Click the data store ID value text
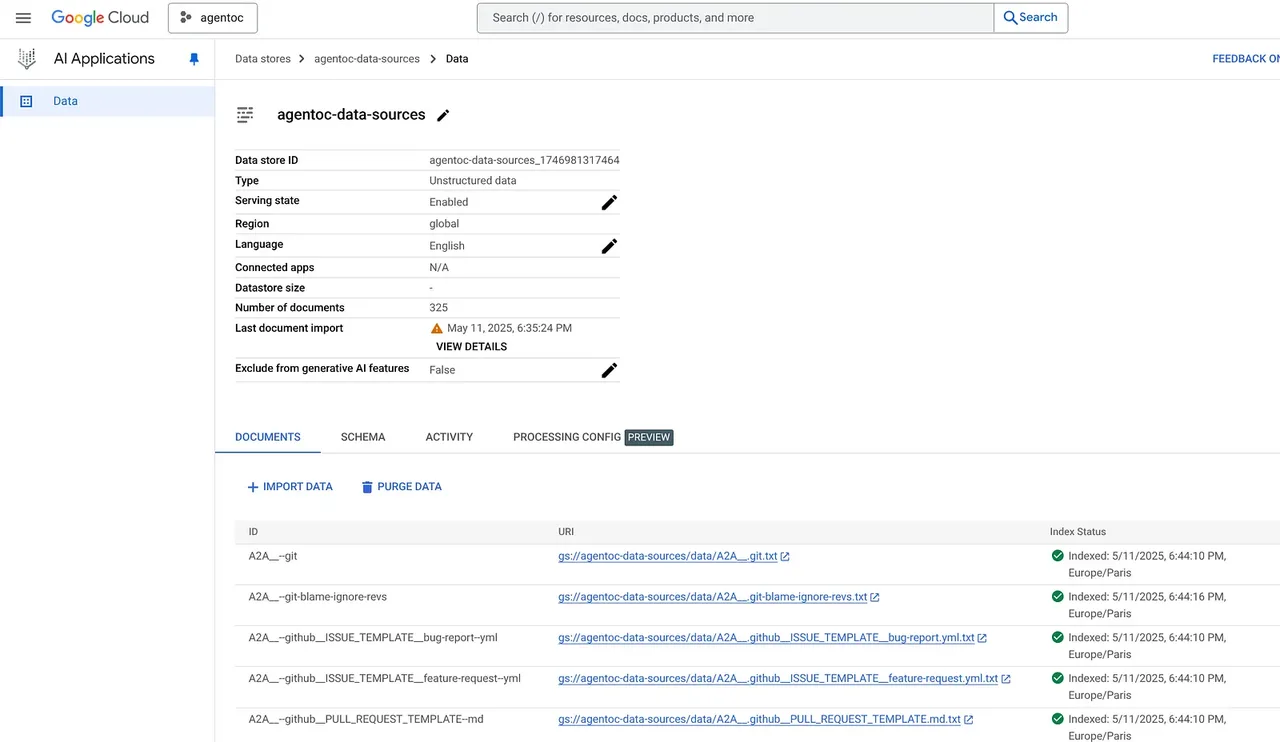Image resolution: width=1280 pixels, height=742 pixels. 524,160
